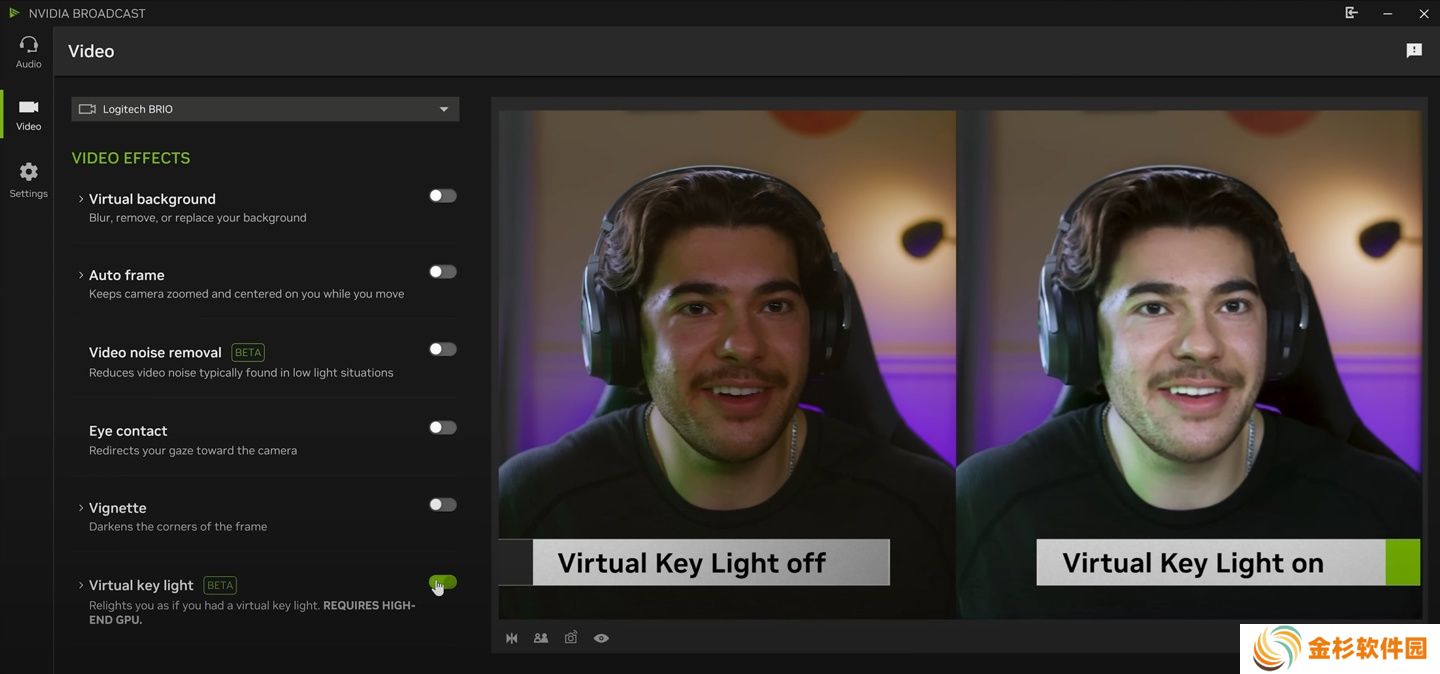Click the two-person compare icon below preview
The width and height of the screenshot is (1440, 674).
(541, 638)
